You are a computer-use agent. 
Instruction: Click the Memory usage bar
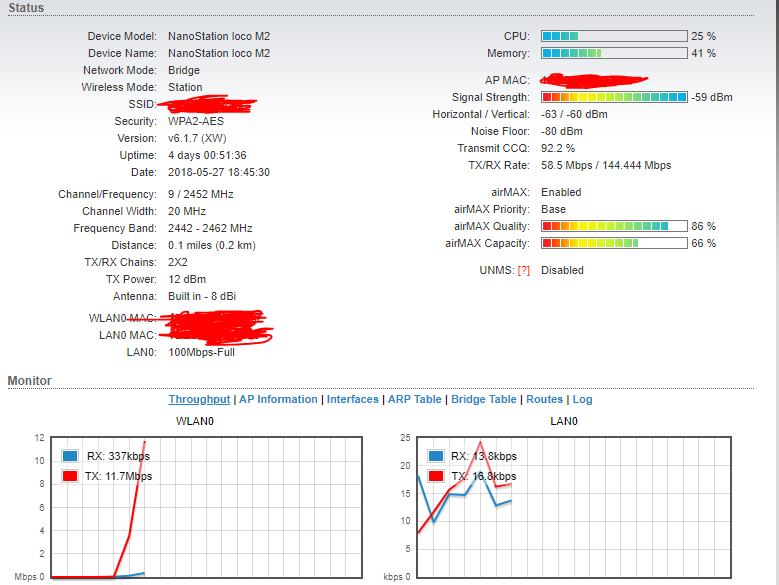[x=614, y=53]
